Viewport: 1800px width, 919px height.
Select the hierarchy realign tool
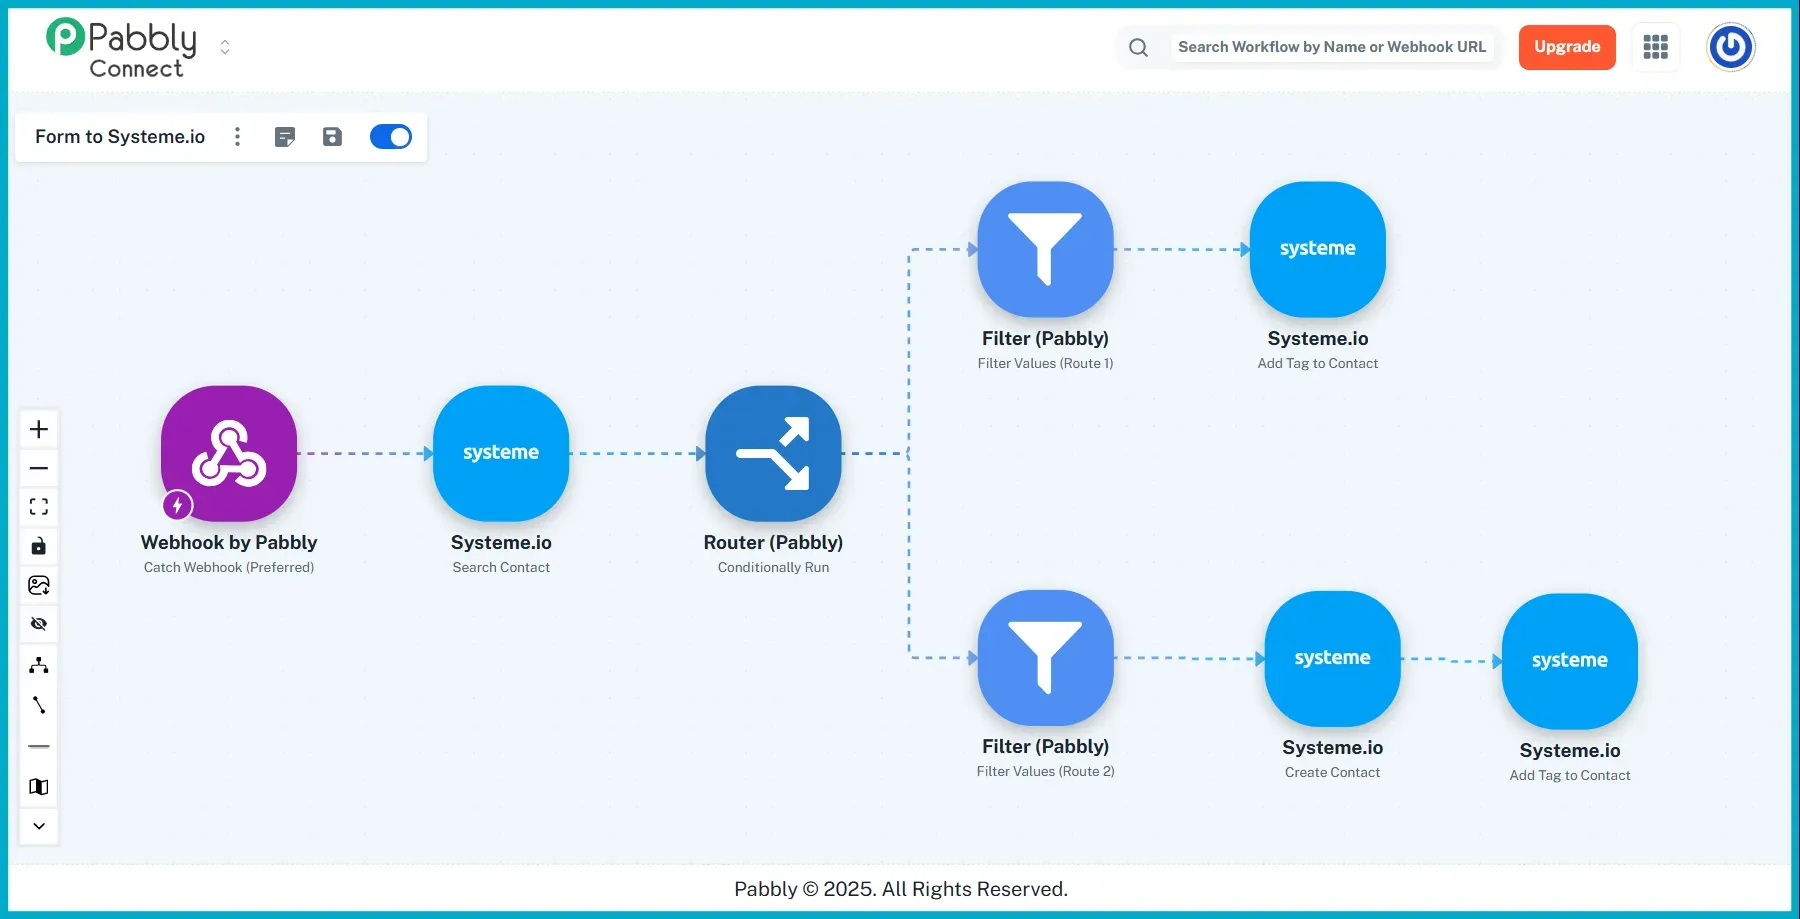pyautogui.click(x=39, y=665)
